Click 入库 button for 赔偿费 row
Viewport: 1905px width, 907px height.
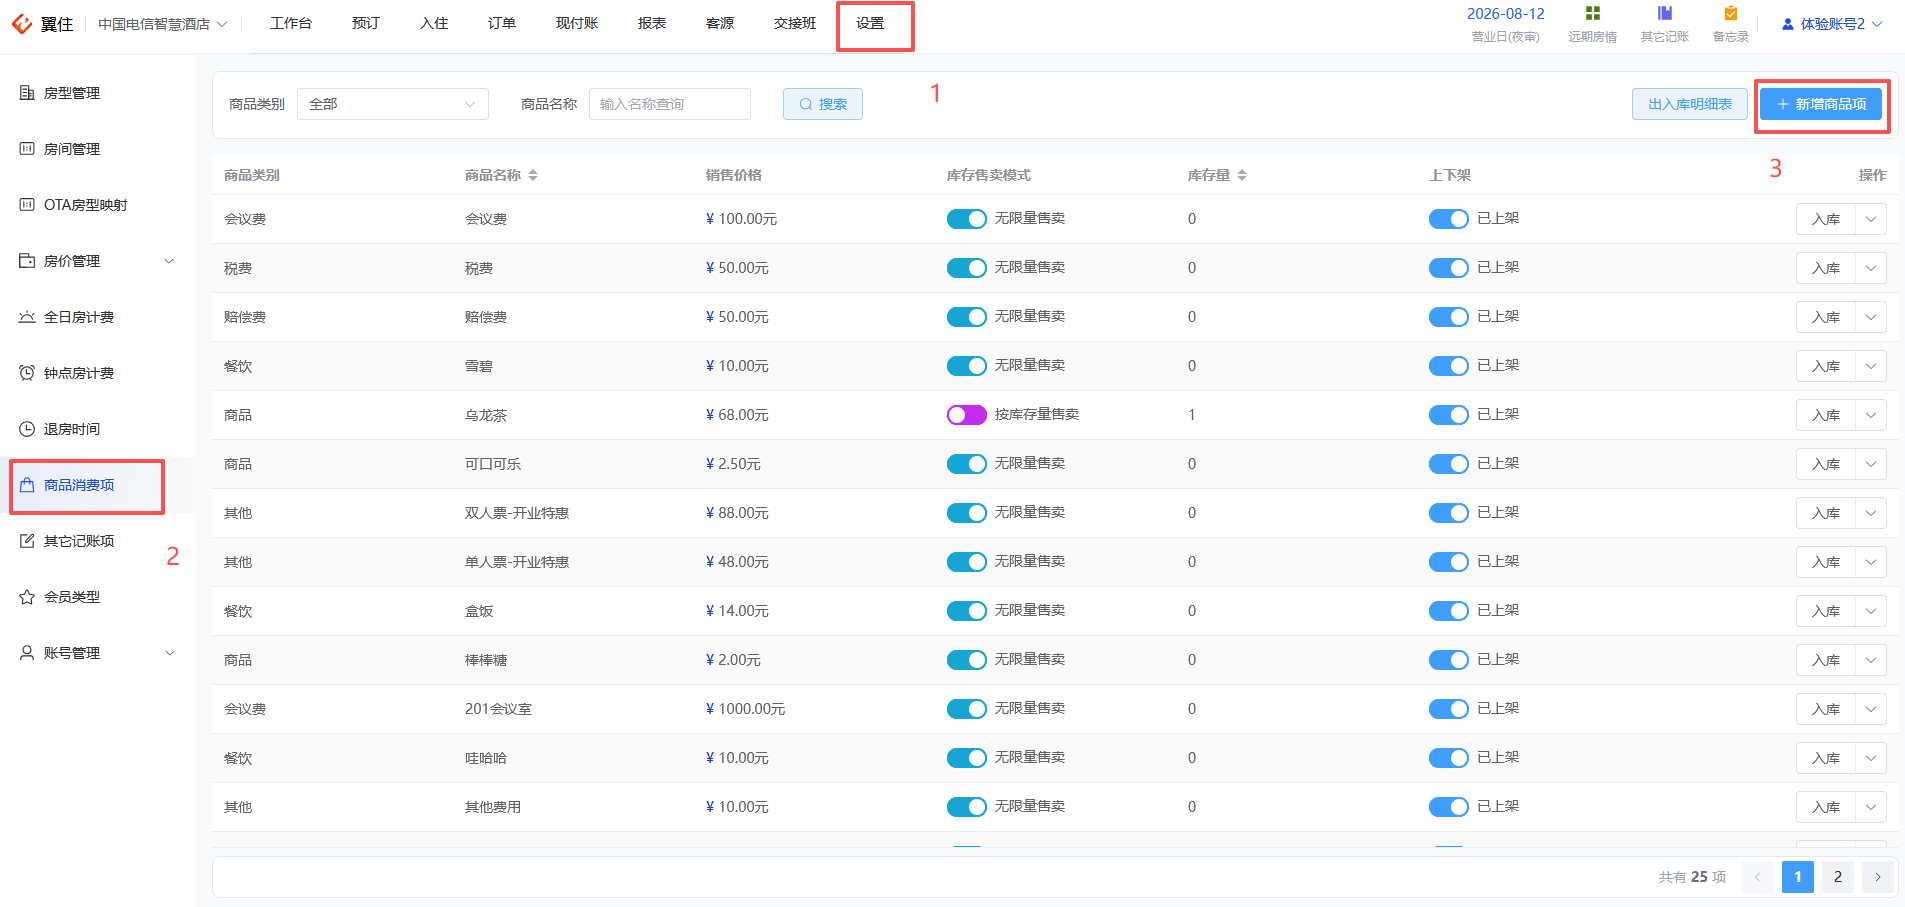pyautogui.click(x=1826, y=317)
